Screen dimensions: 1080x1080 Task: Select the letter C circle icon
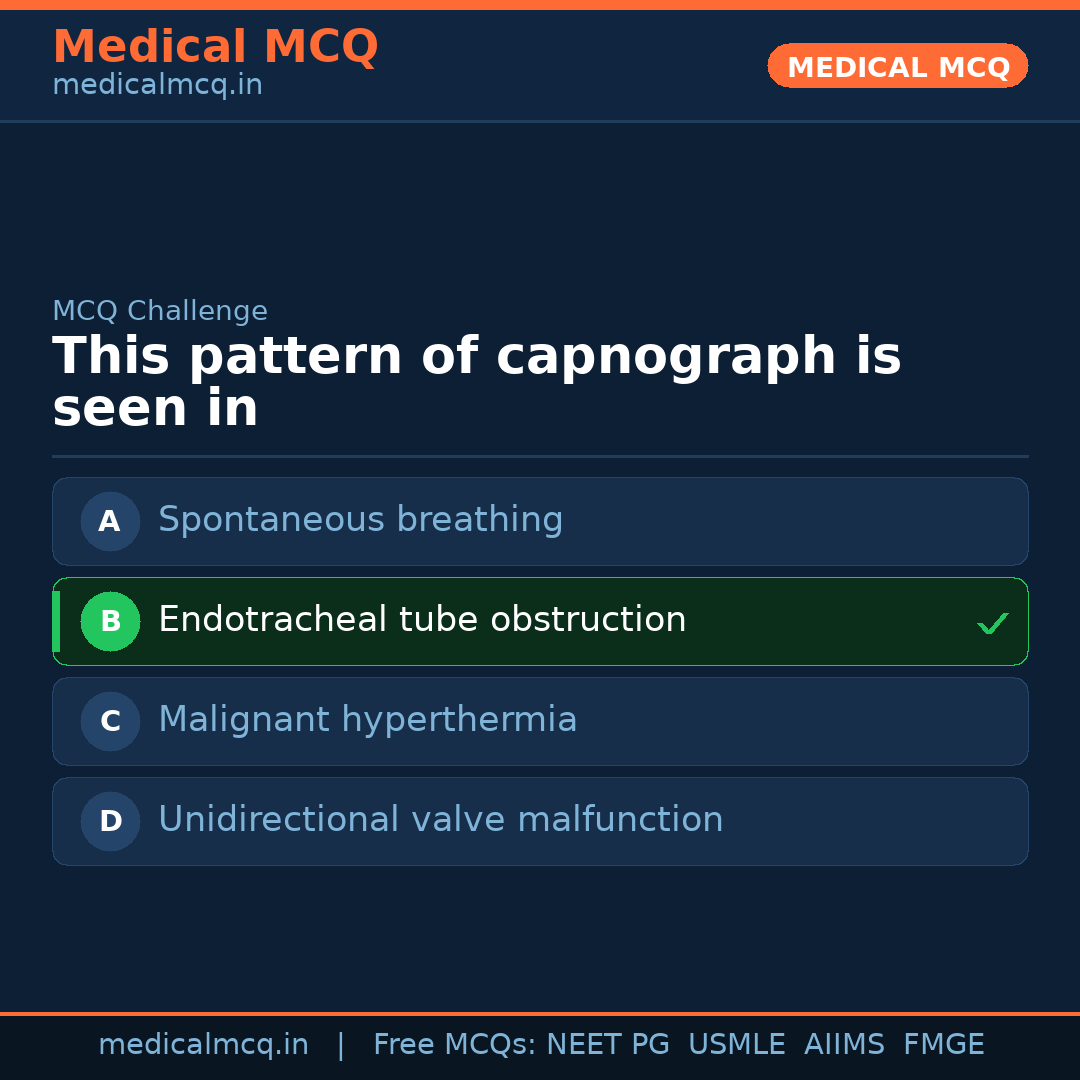(110, 721)
